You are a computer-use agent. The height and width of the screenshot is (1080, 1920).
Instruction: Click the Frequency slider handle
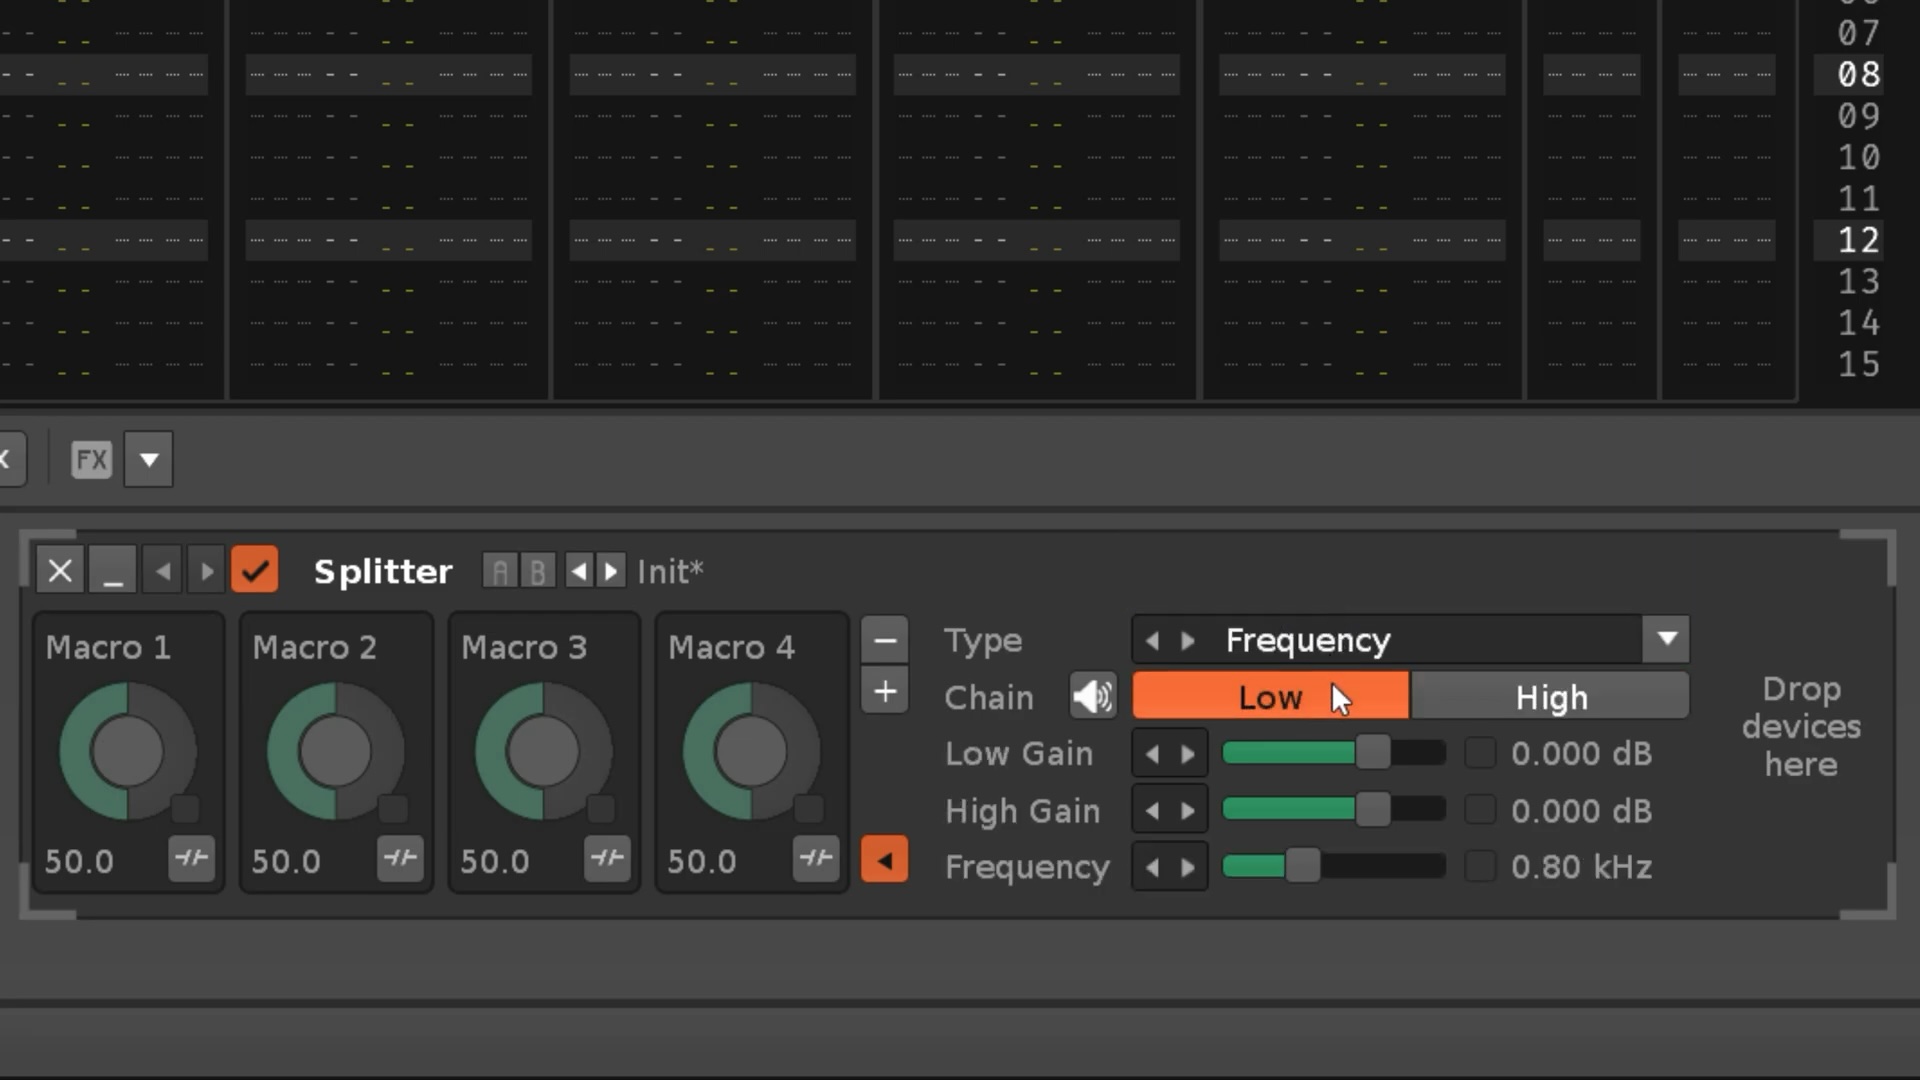pyautogui.click(x=1302, y=866)
